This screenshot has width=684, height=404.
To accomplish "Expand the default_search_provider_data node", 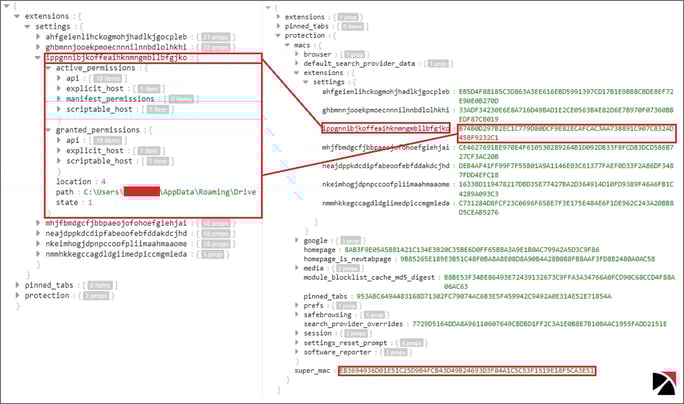I will (299, 63).
